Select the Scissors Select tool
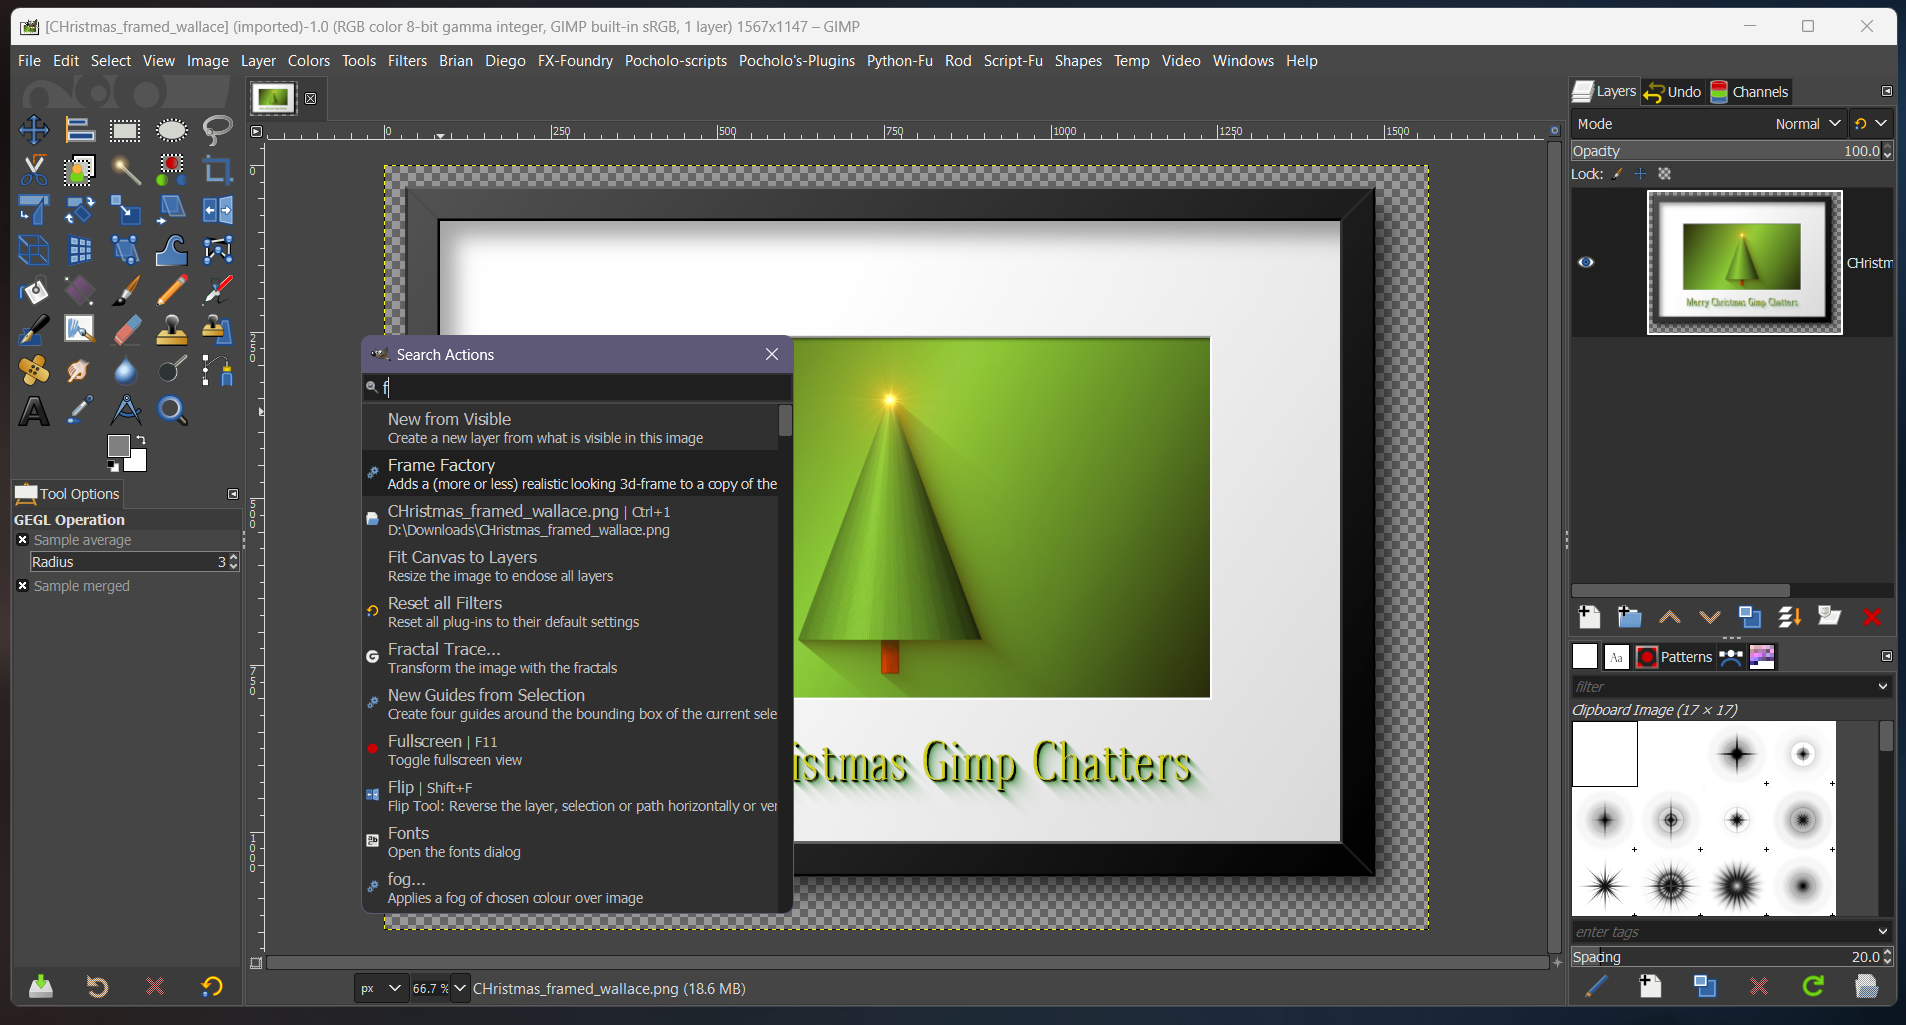This screenshot has width=1906, height=1025. (33, 170)
